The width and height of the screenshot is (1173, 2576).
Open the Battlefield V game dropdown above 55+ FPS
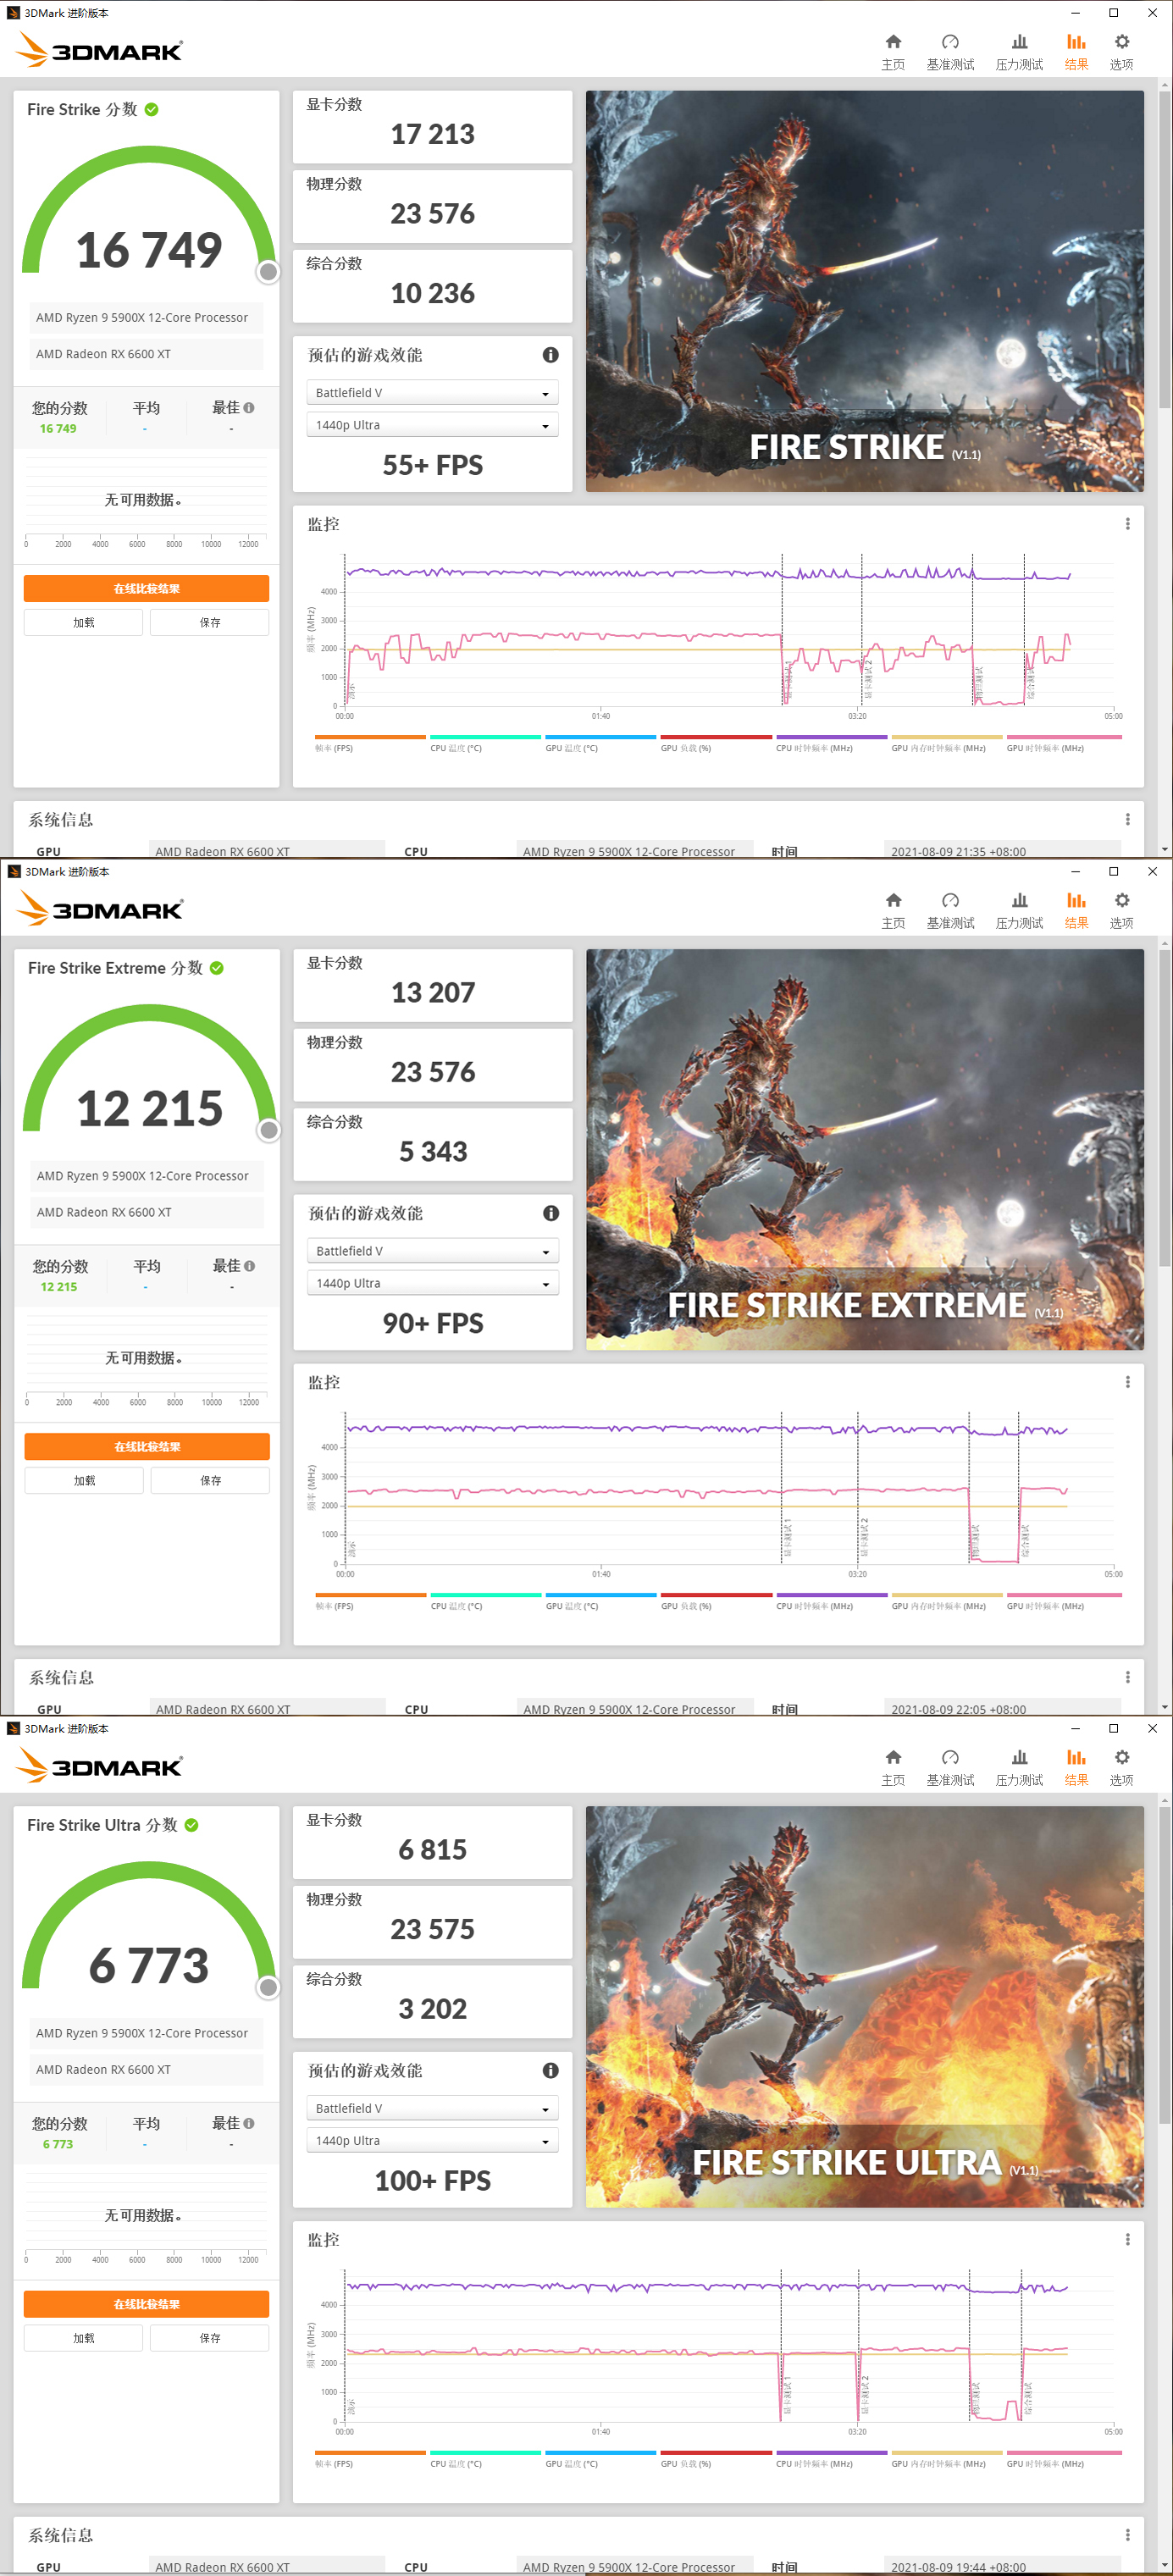[x=432, y=393]
